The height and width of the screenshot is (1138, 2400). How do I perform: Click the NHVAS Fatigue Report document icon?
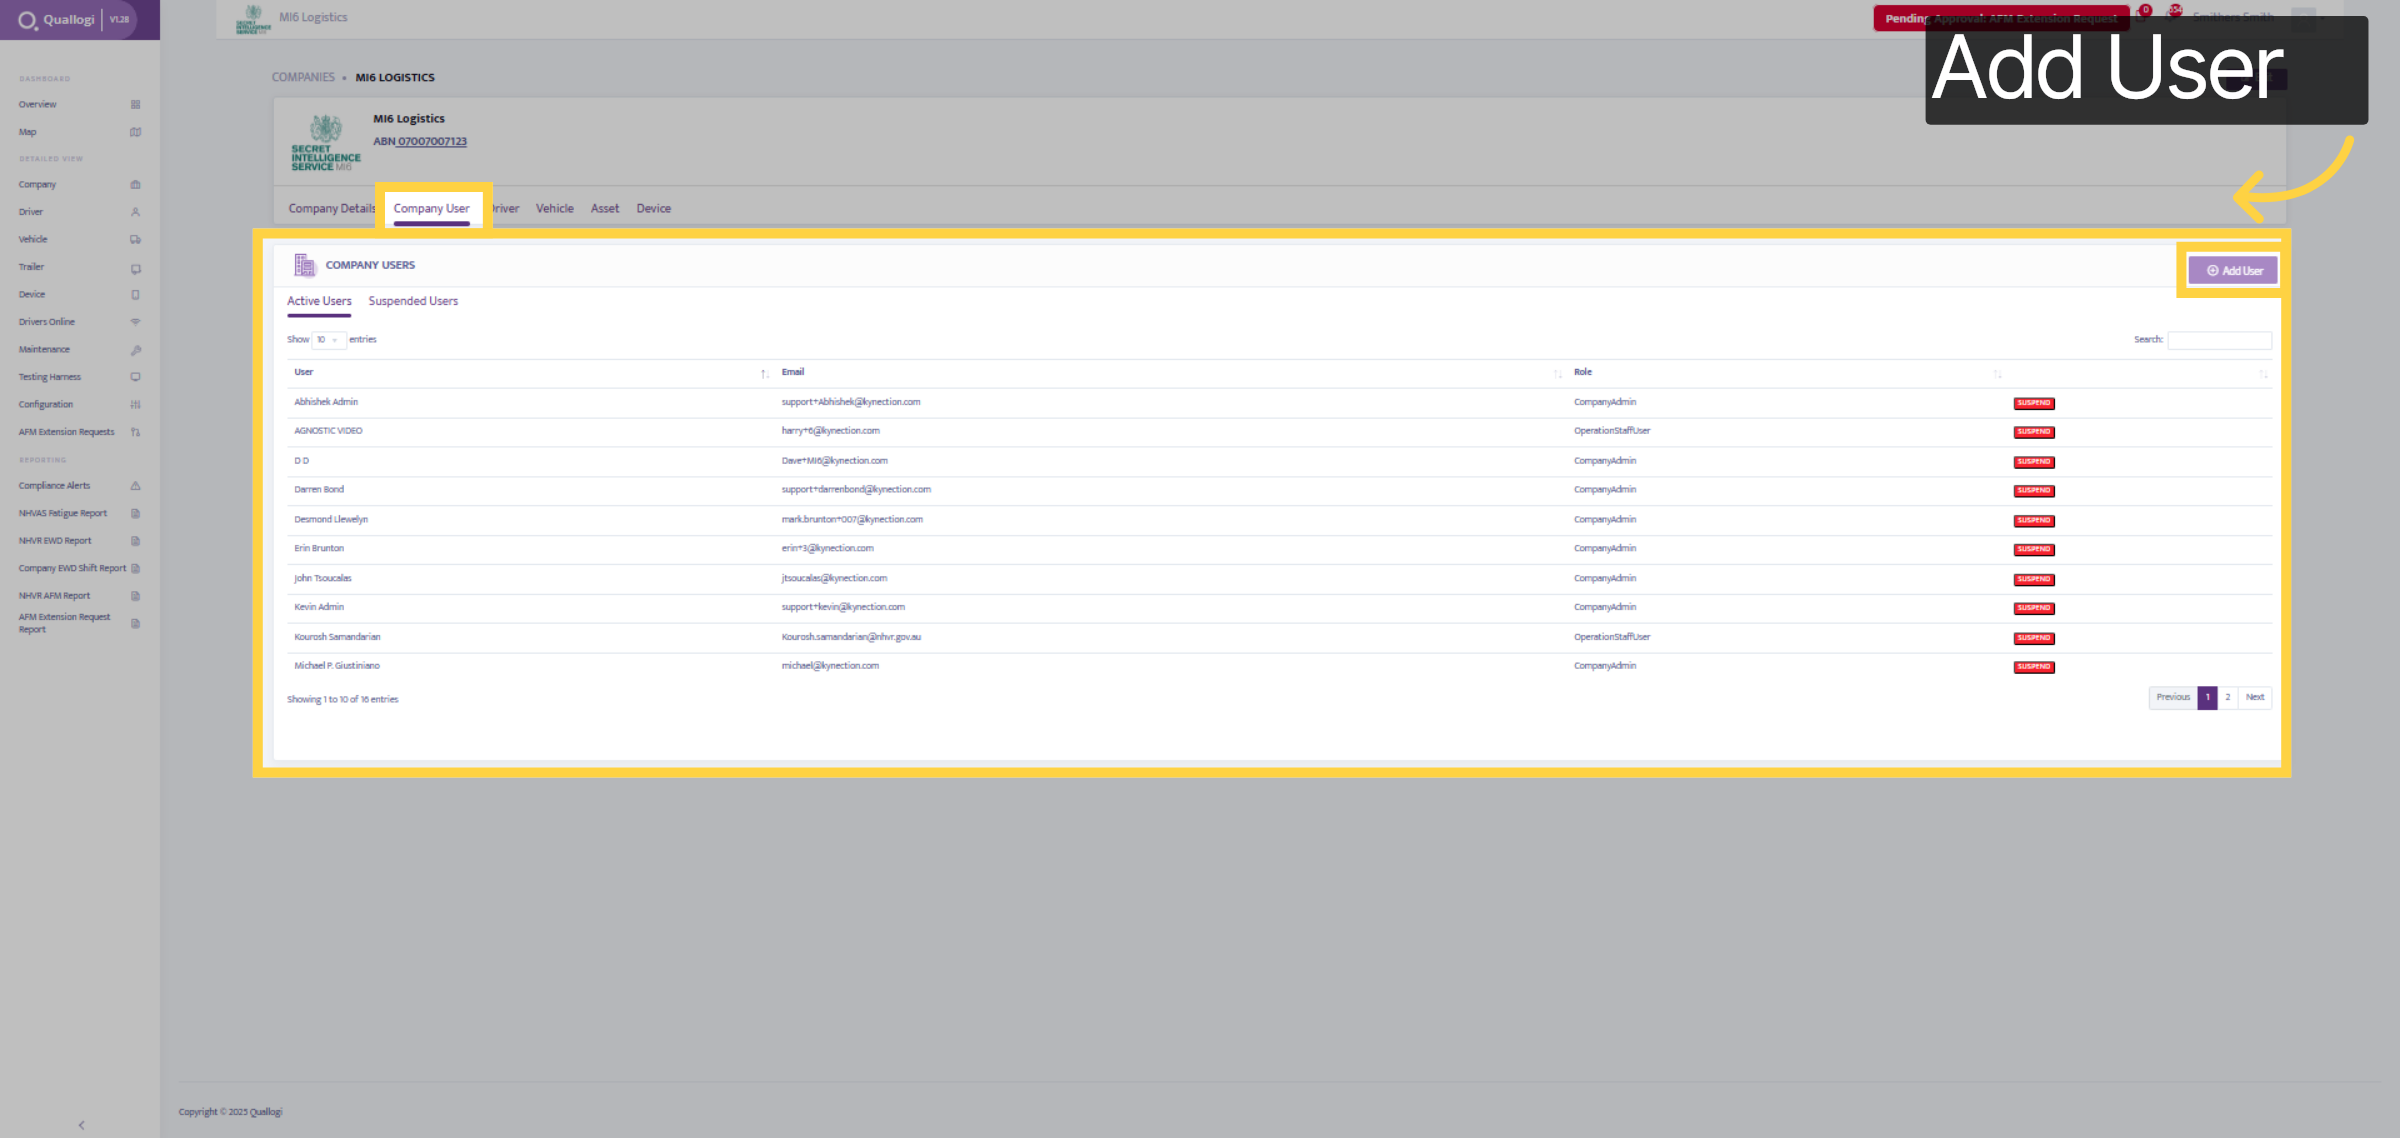(135, 514)
